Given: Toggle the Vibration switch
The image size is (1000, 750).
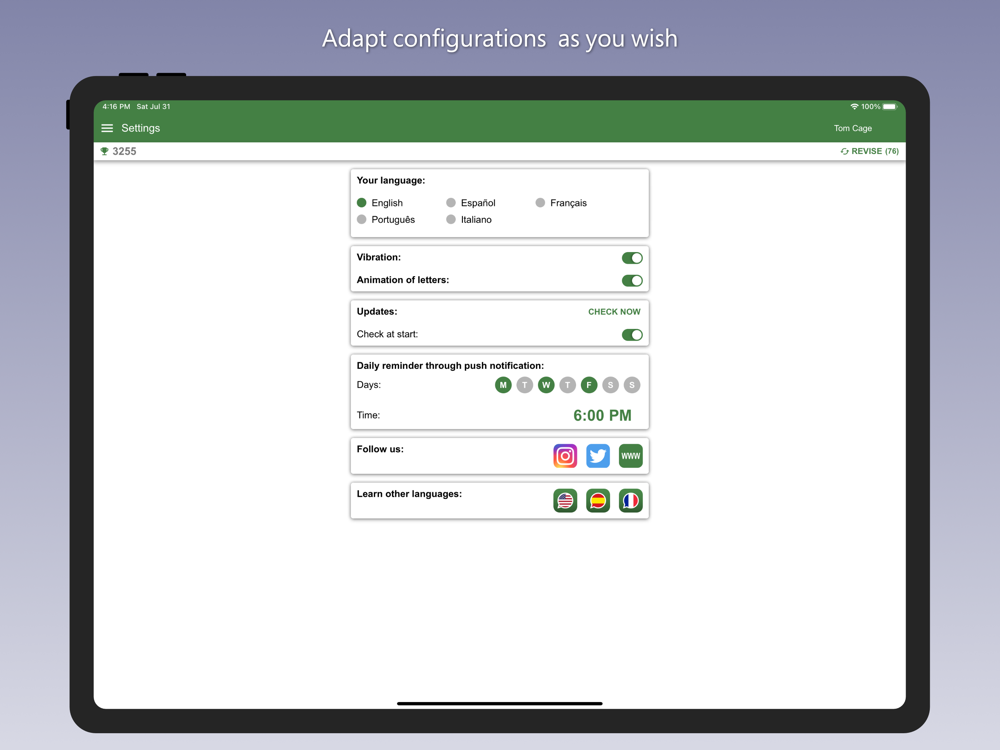Looking at the screenshot, I should pyautogui.click(x=632, y=258).
